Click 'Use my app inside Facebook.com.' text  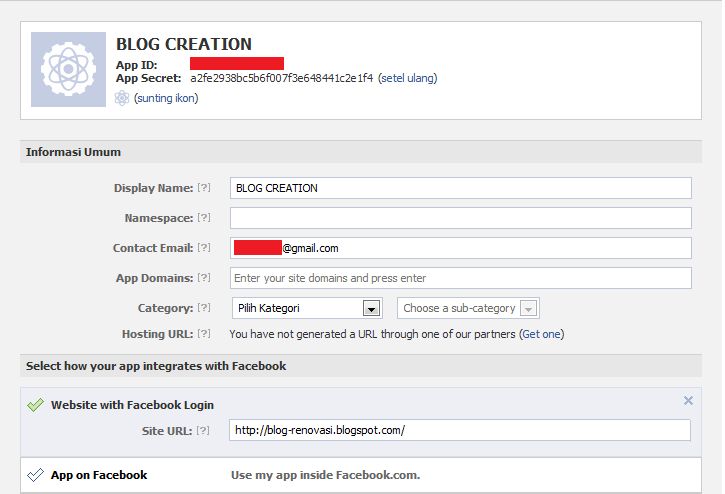[326, 475]
